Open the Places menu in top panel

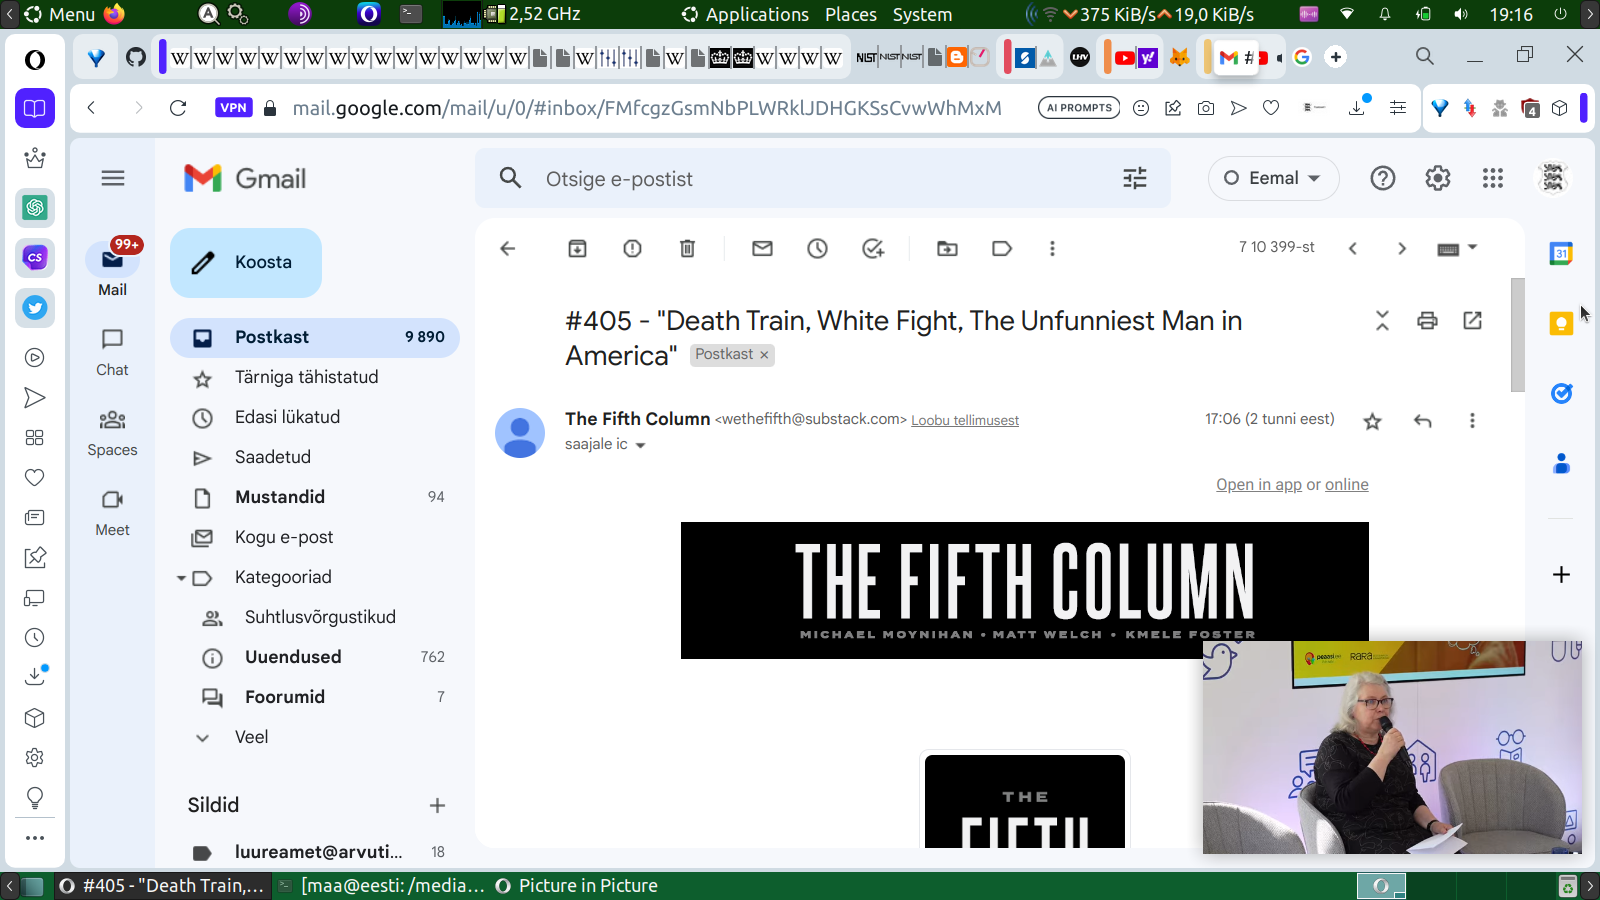pyautogui.click(x=851, y=14)
